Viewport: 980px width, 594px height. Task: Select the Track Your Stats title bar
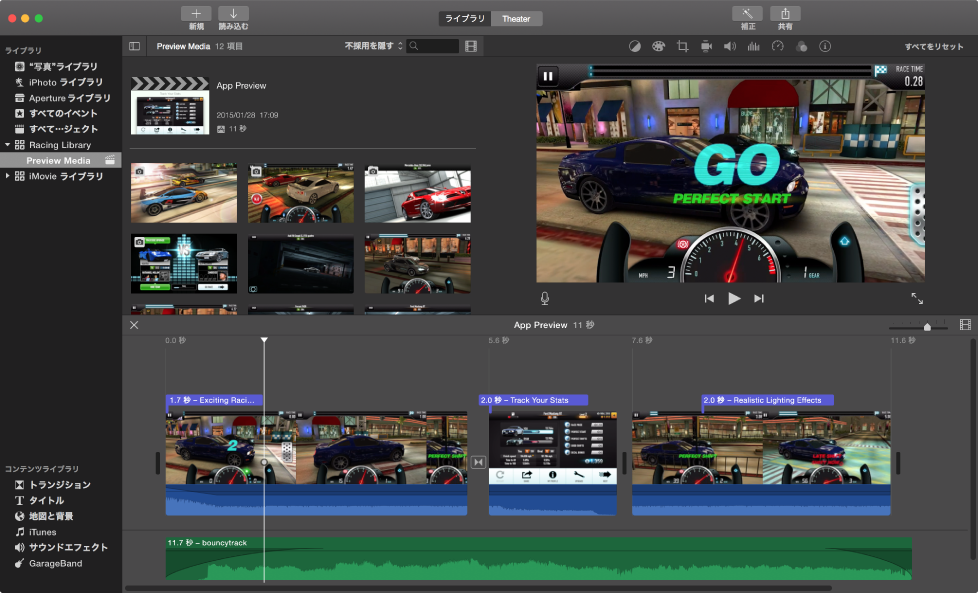pos(534,400)
